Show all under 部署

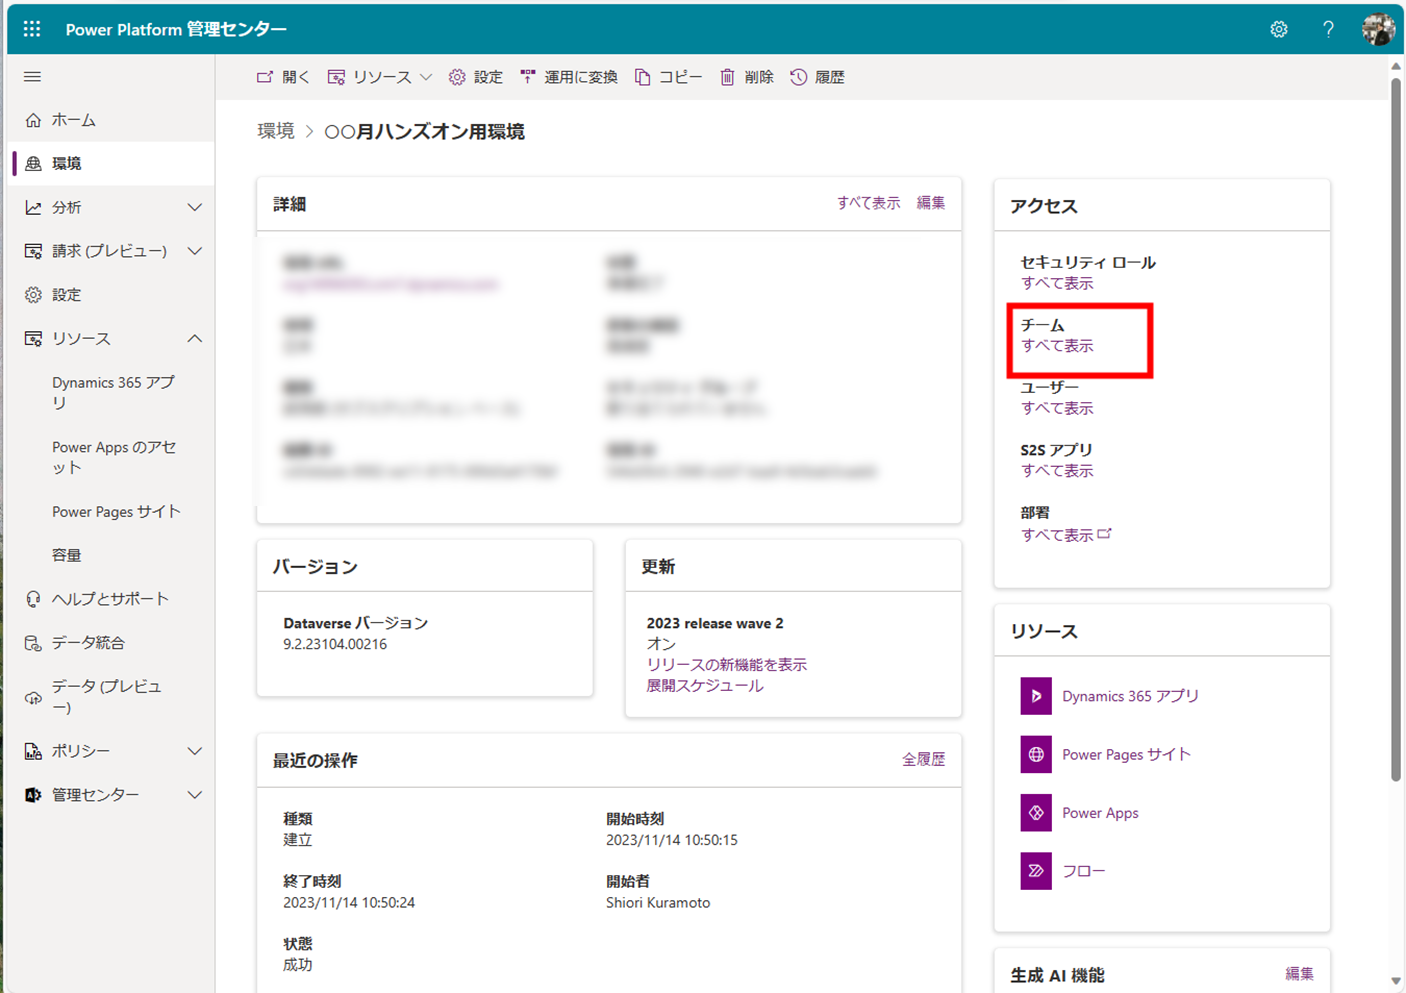tap(1066, 535)
